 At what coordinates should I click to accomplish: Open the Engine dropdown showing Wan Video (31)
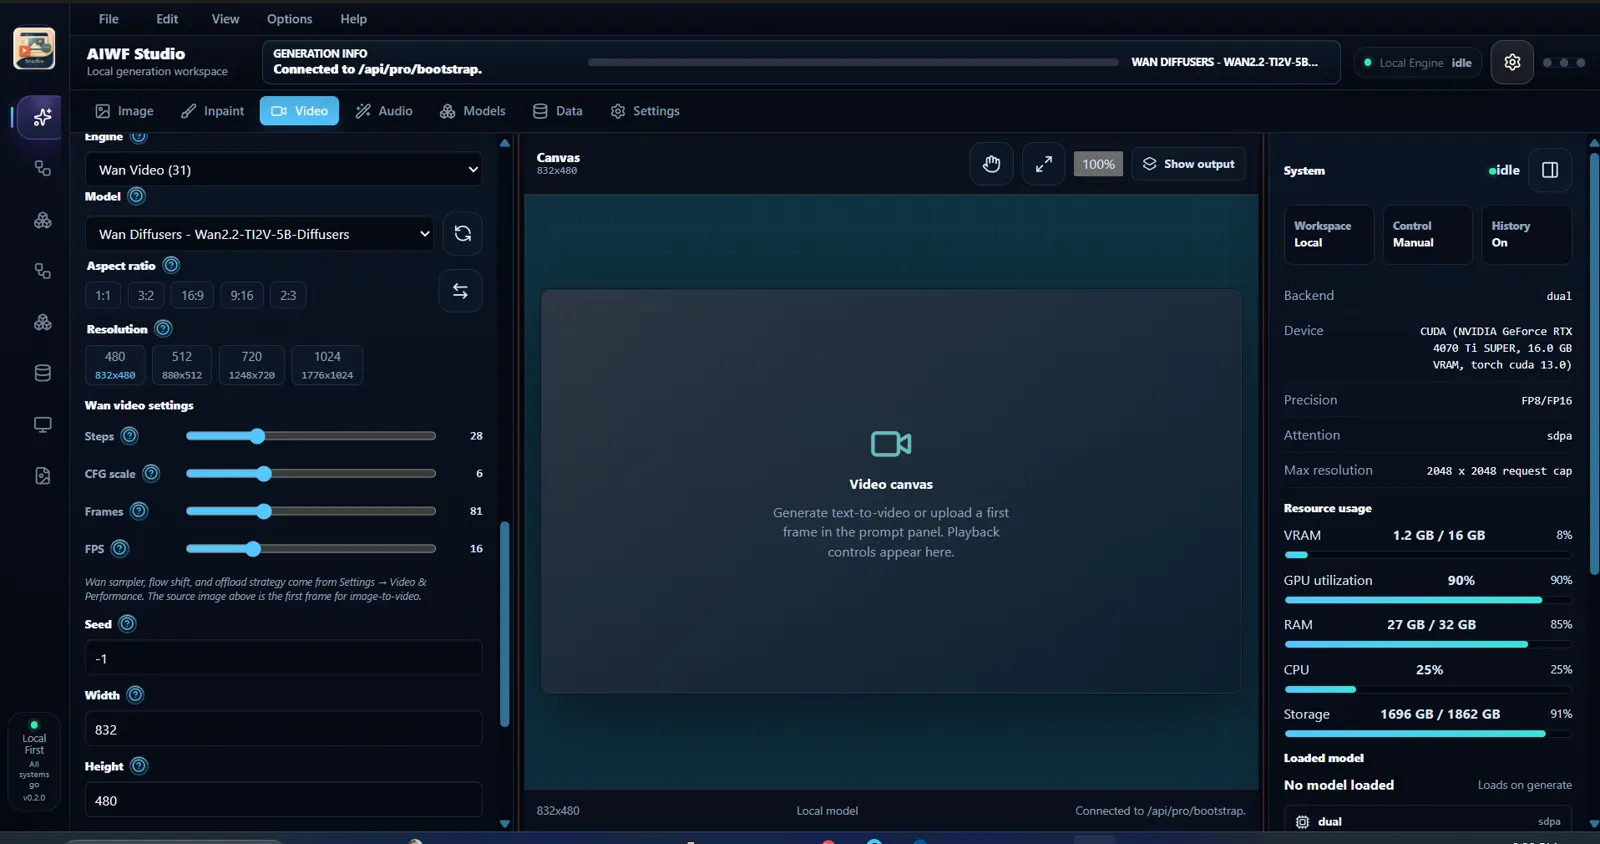pyautogui.click(x=284, y=170)
